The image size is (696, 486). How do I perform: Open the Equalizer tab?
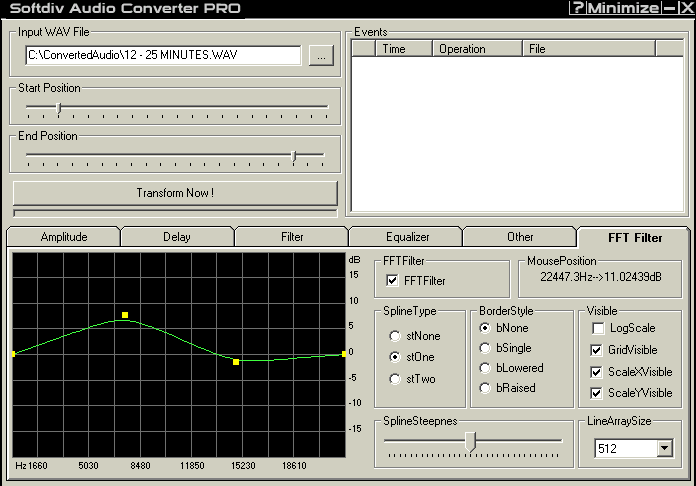coord(407,237)
